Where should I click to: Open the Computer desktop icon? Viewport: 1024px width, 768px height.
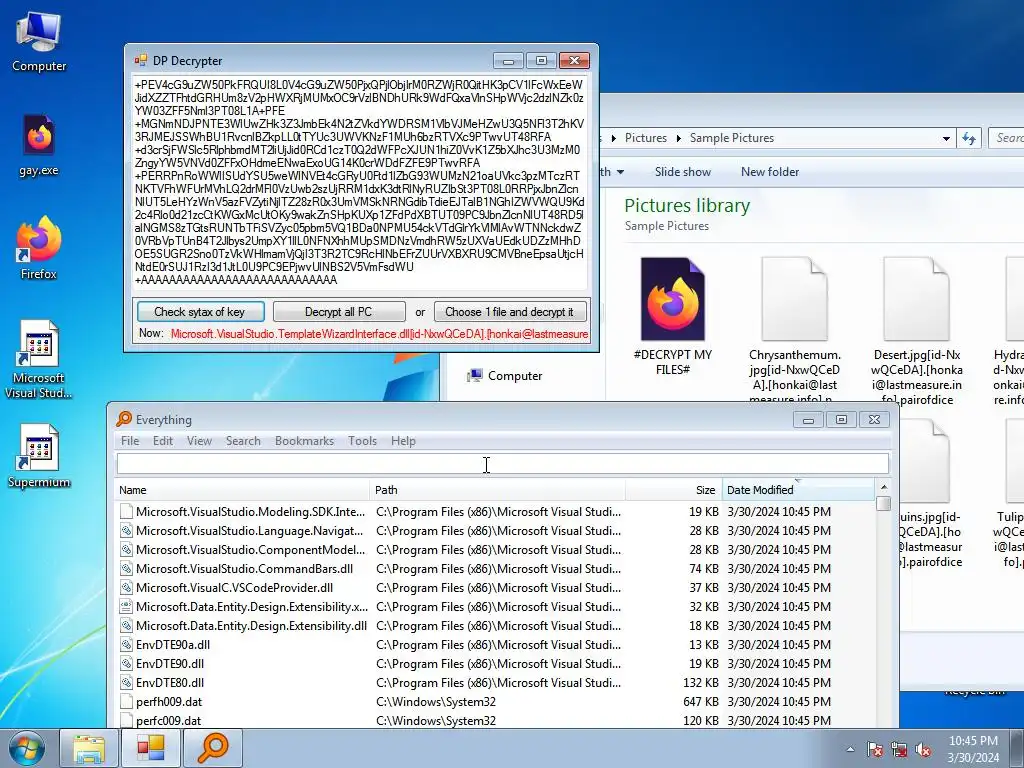click(x=39, y=42)
